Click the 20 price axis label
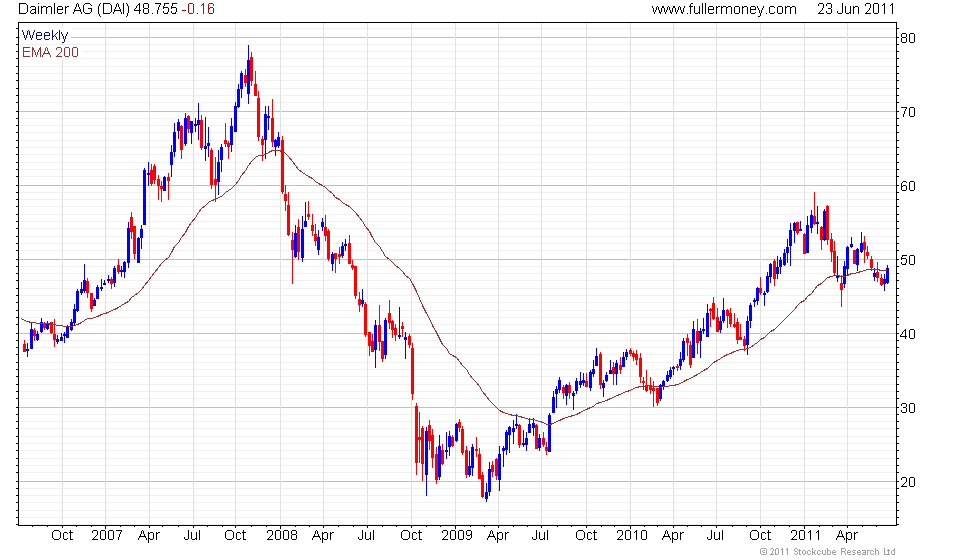Viewport: 980px width, 560px height. click(908, 482)
